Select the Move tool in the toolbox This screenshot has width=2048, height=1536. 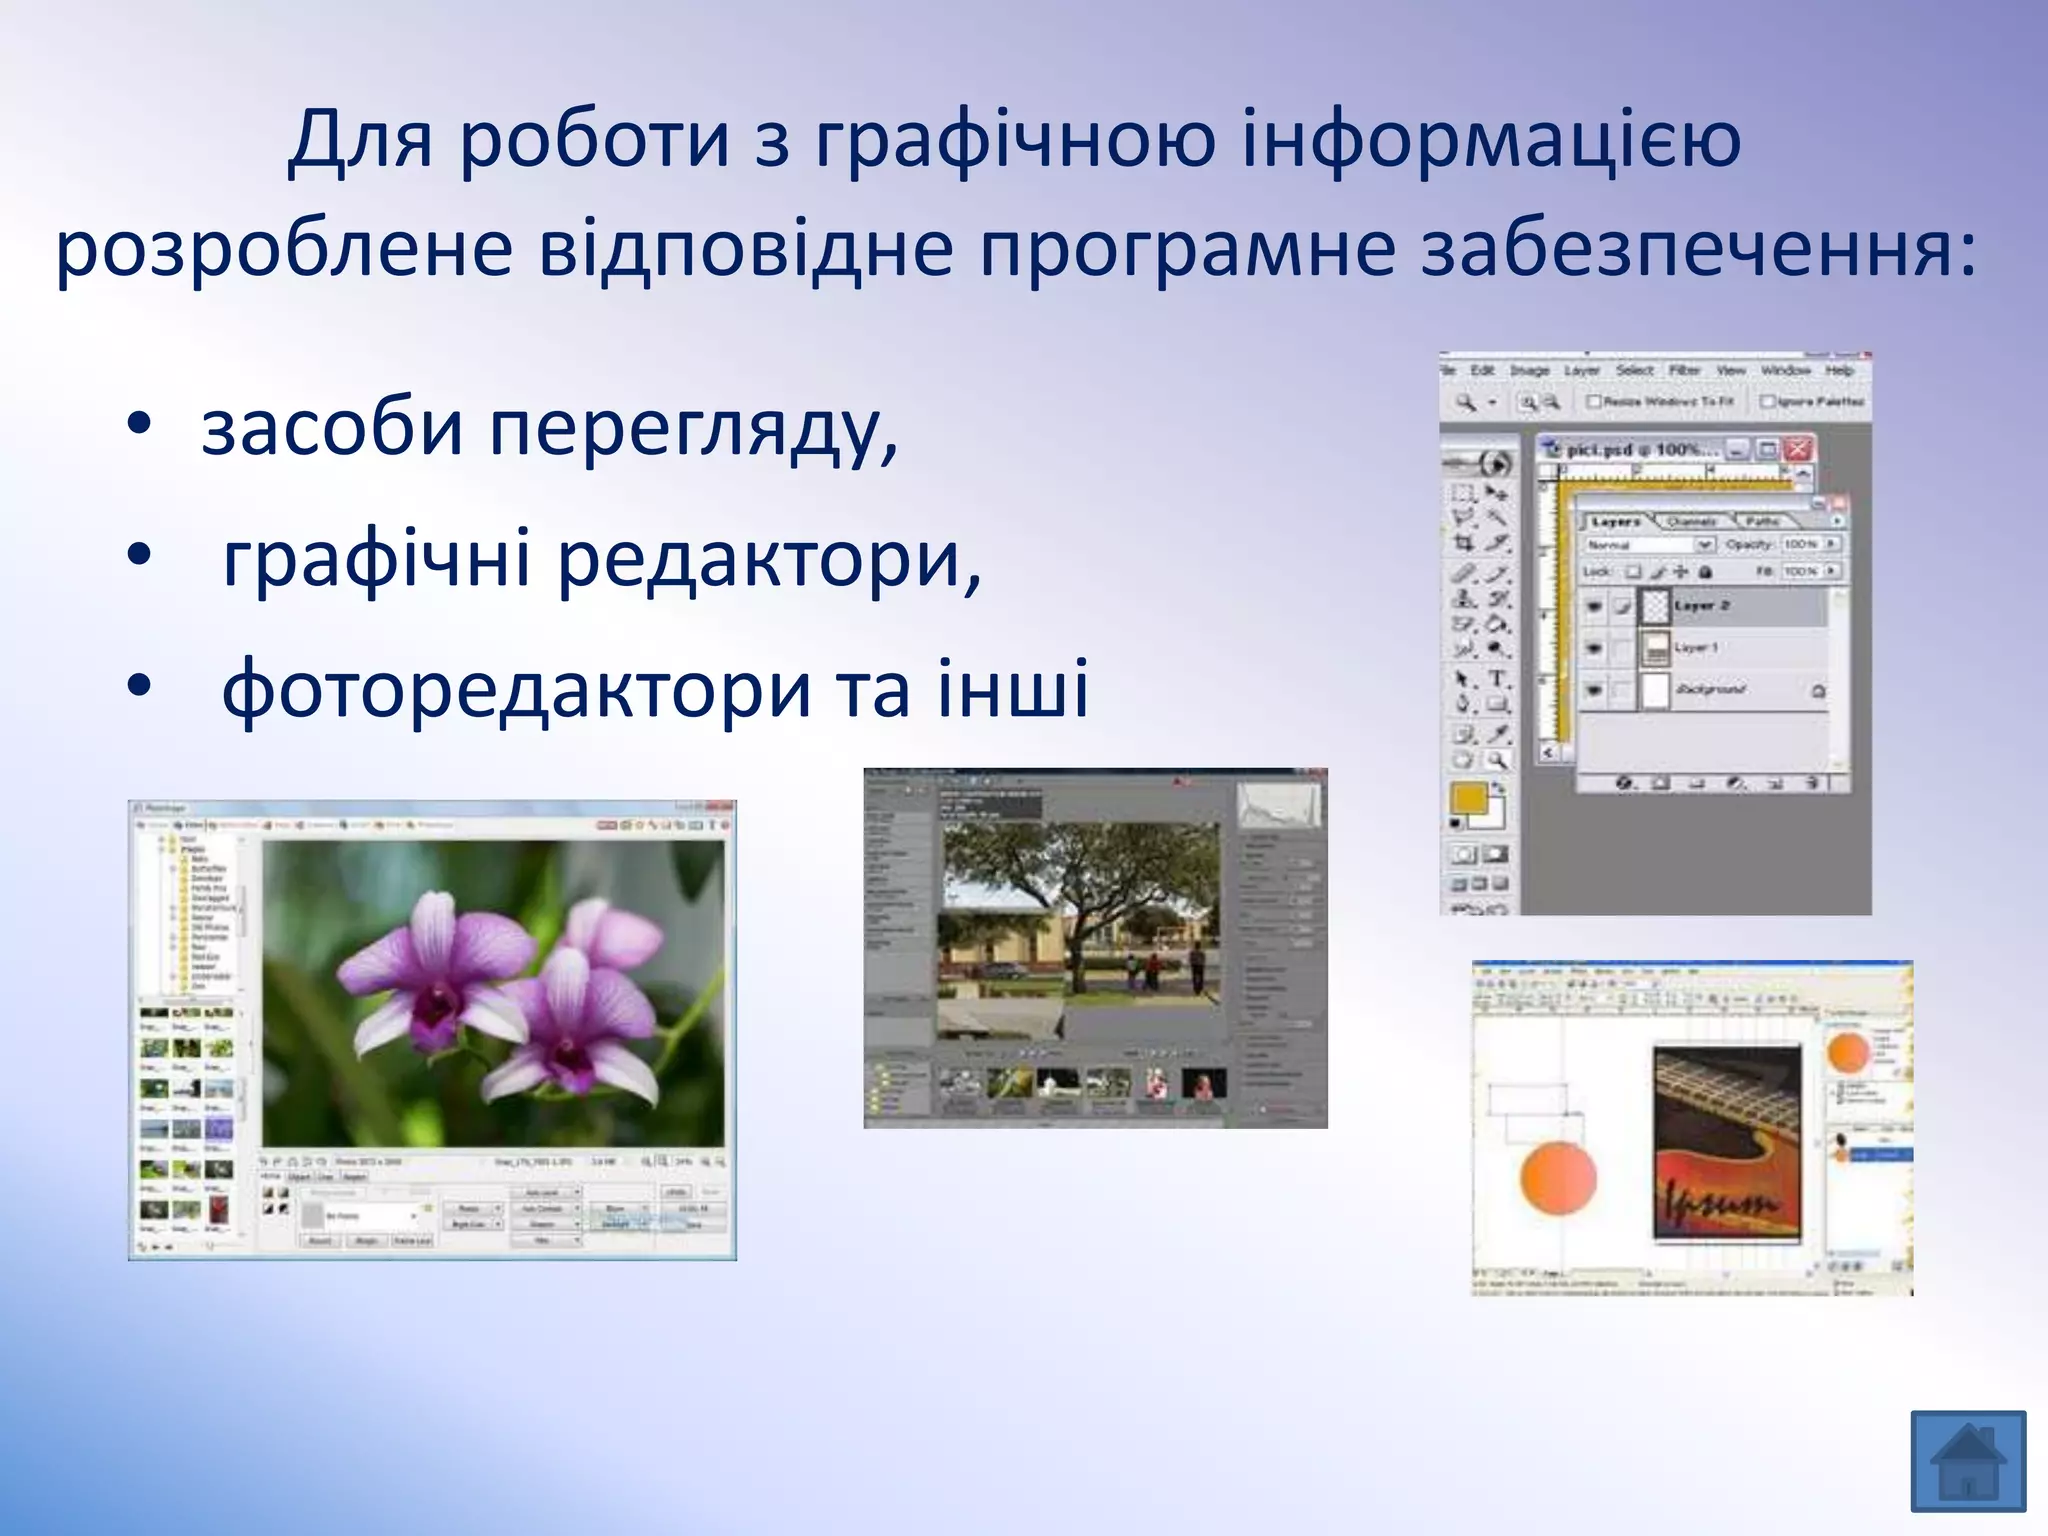(x=1497, y=493)
